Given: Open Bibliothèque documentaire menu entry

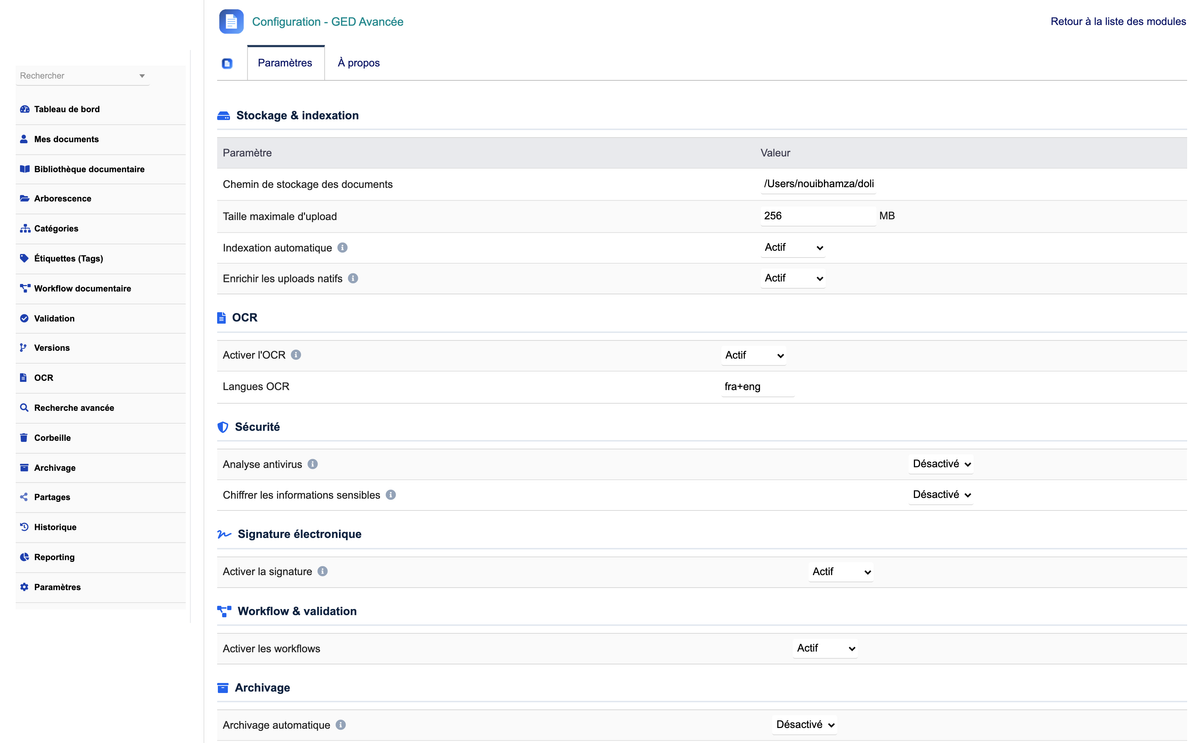Looking at the screenshot, I should point(89,169).
